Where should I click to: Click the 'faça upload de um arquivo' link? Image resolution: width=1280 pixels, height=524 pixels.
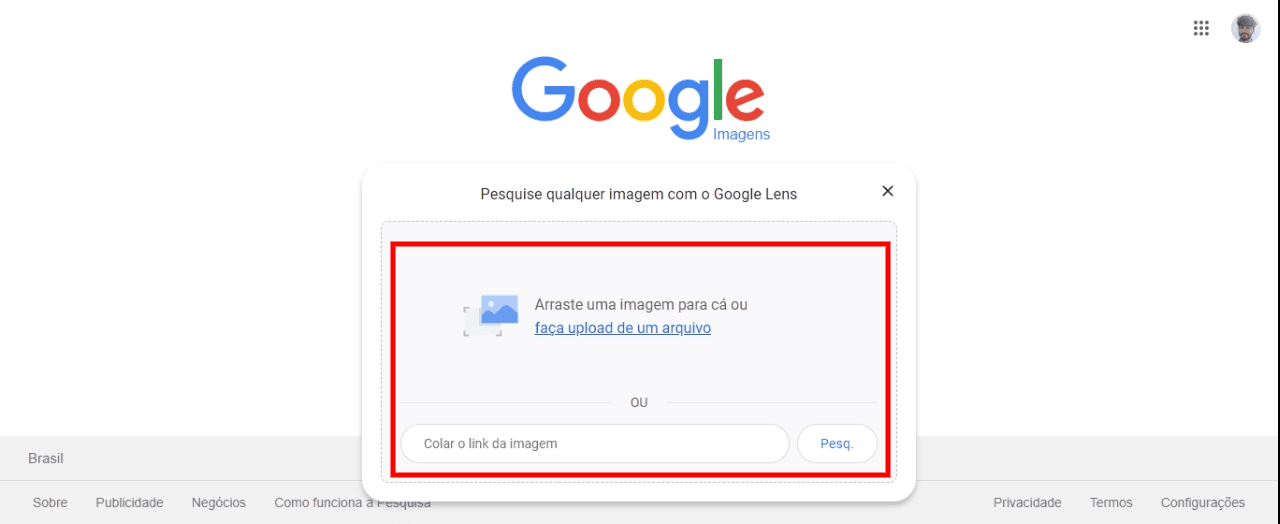623,328
